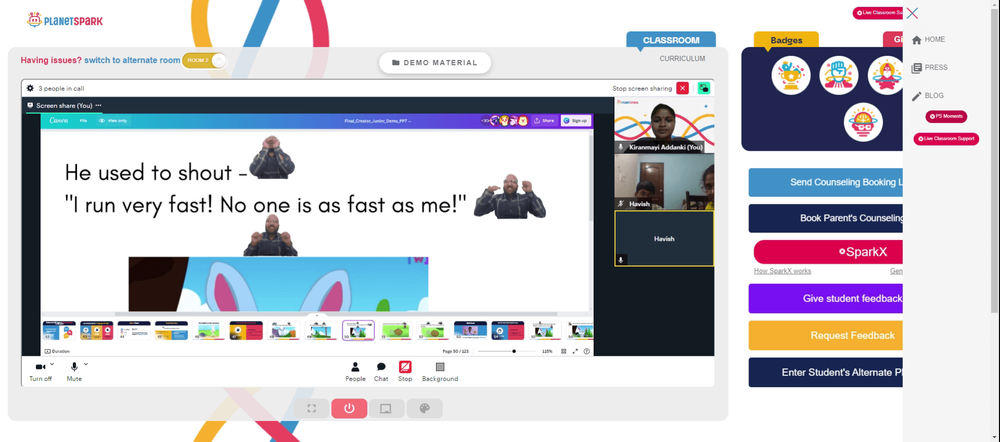This screenshot has height=442, width=1000.
Task: Open PRESS in side menu
Action: click(x=930, y=68)
